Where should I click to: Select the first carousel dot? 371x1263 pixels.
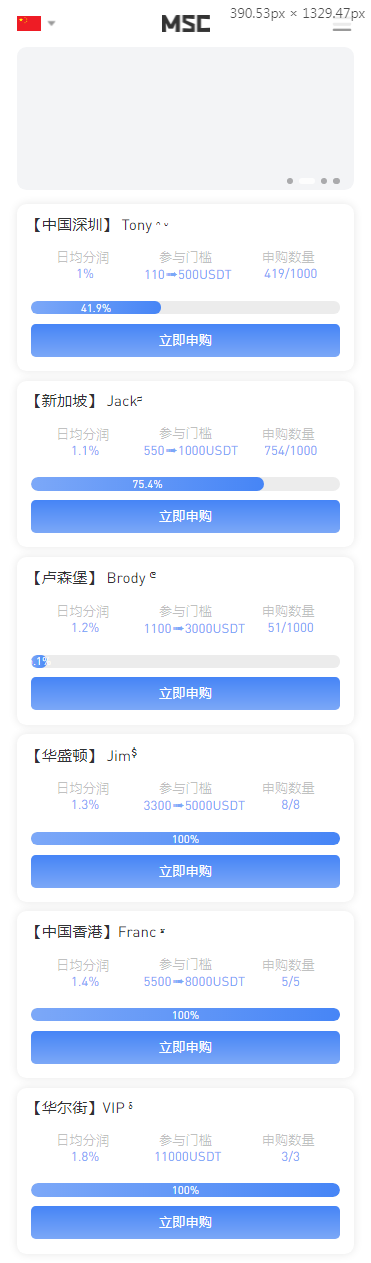(290, 181)
